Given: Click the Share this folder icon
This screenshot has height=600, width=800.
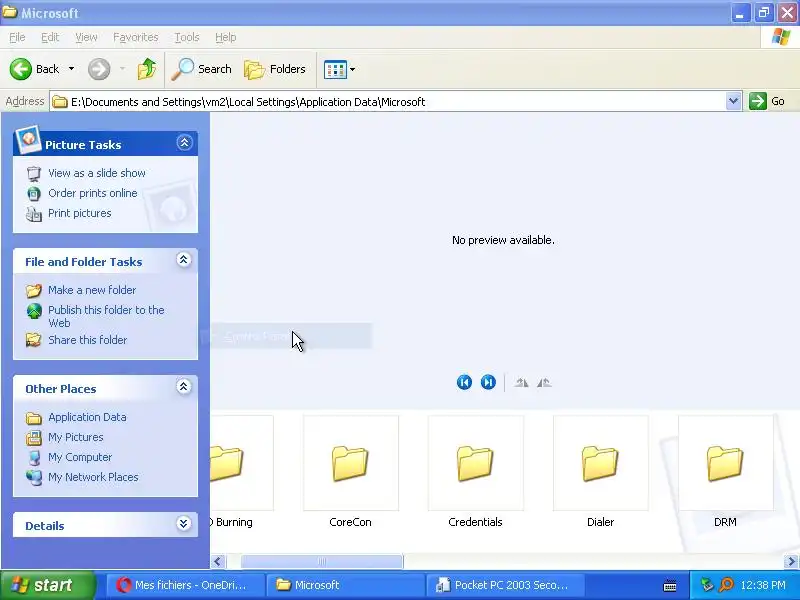Looking at the screenshot, I should coord(34,340).
